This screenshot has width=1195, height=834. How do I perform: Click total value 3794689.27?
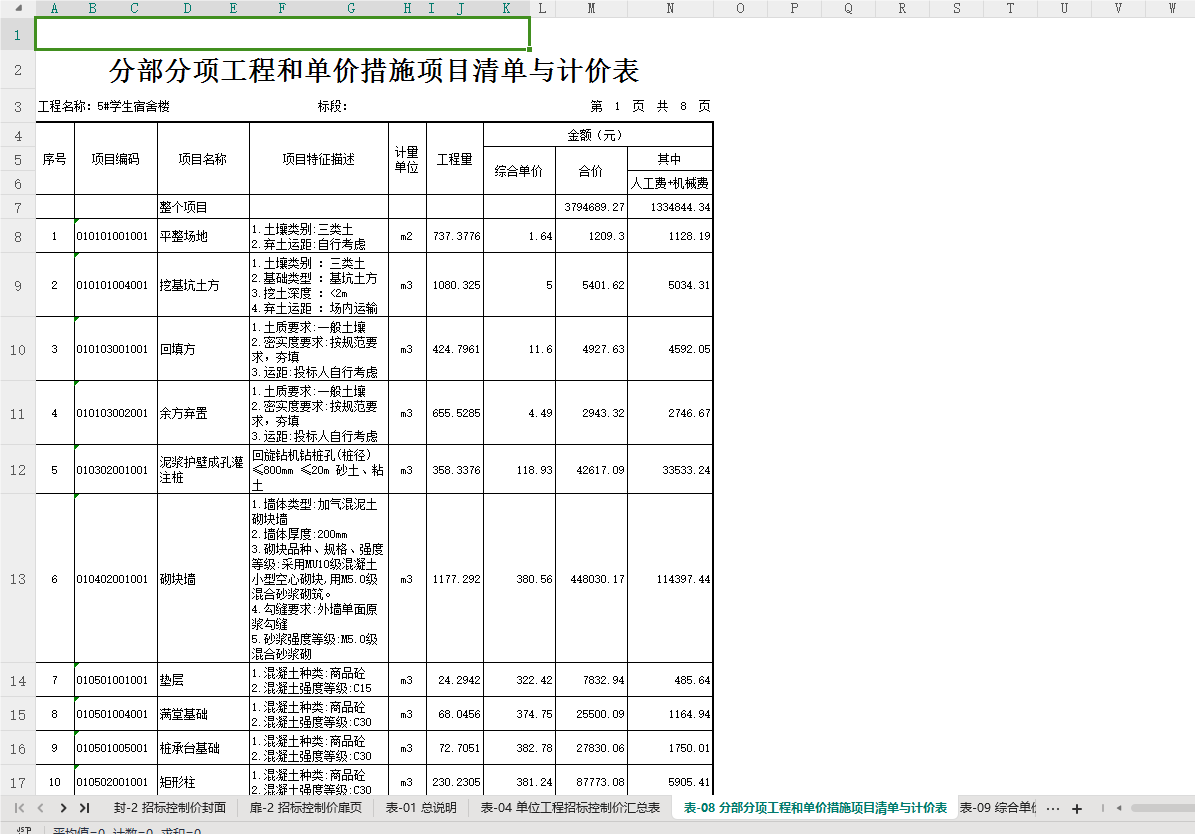[591, 207]
